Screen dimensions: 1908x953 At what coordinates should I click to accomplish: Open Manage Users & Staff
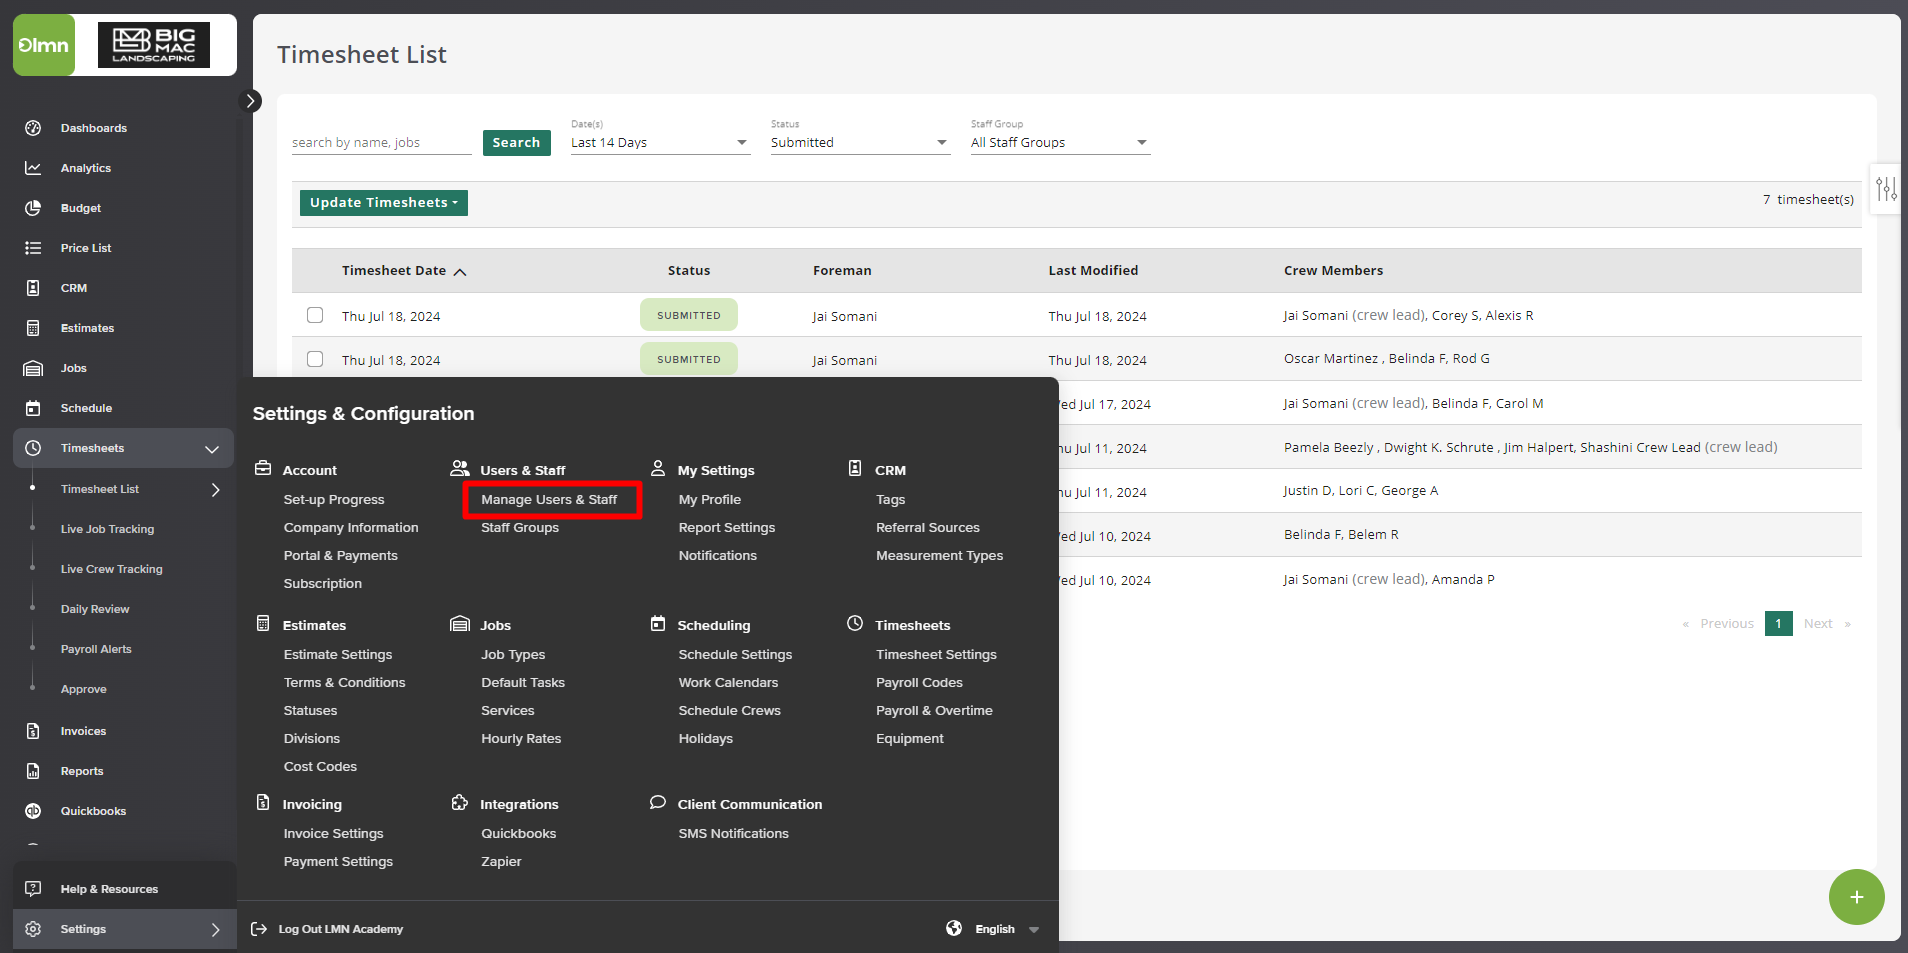(x=549, y=500)
